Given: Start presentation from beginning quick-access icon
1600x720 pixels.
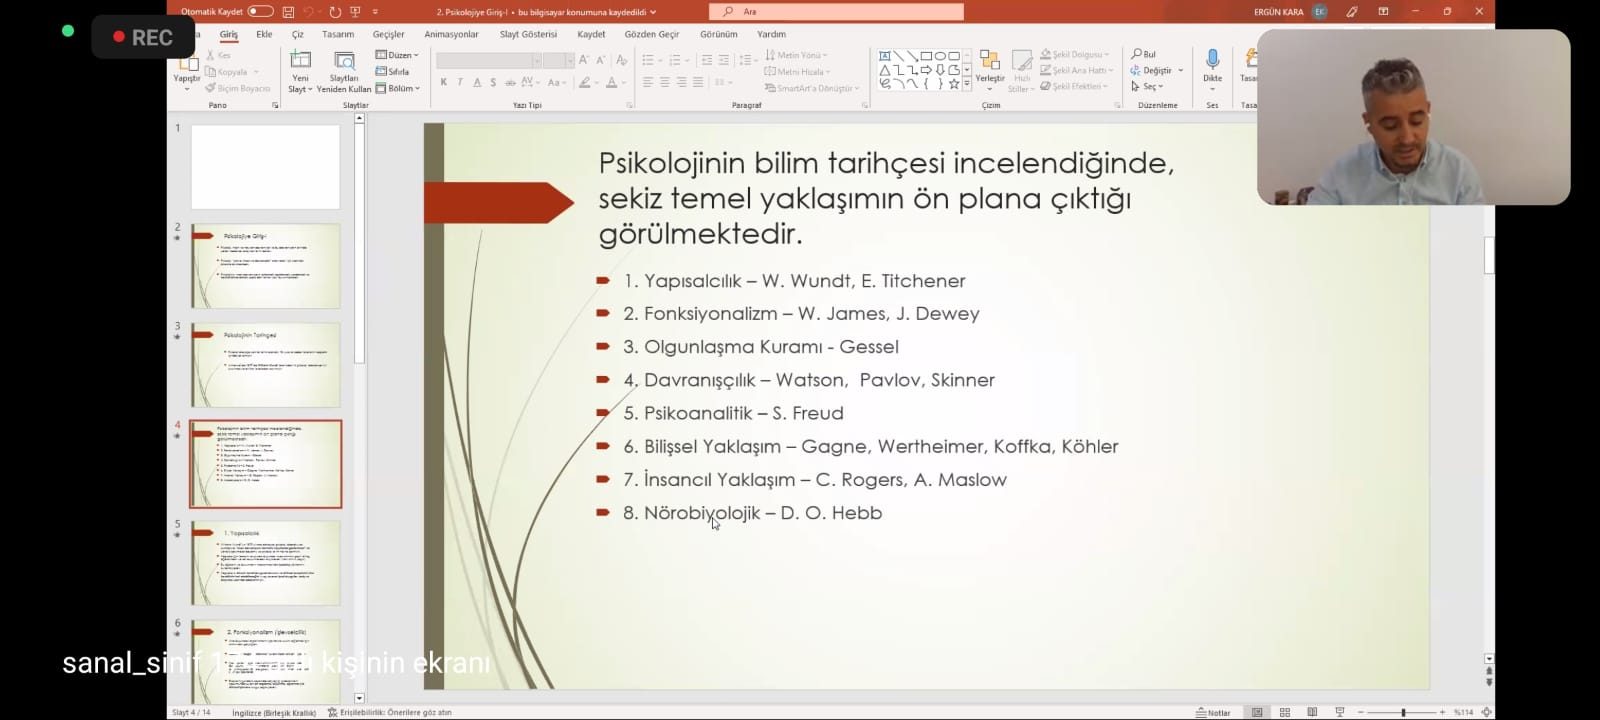Looking at the screenshot, I should click(355, 12).
